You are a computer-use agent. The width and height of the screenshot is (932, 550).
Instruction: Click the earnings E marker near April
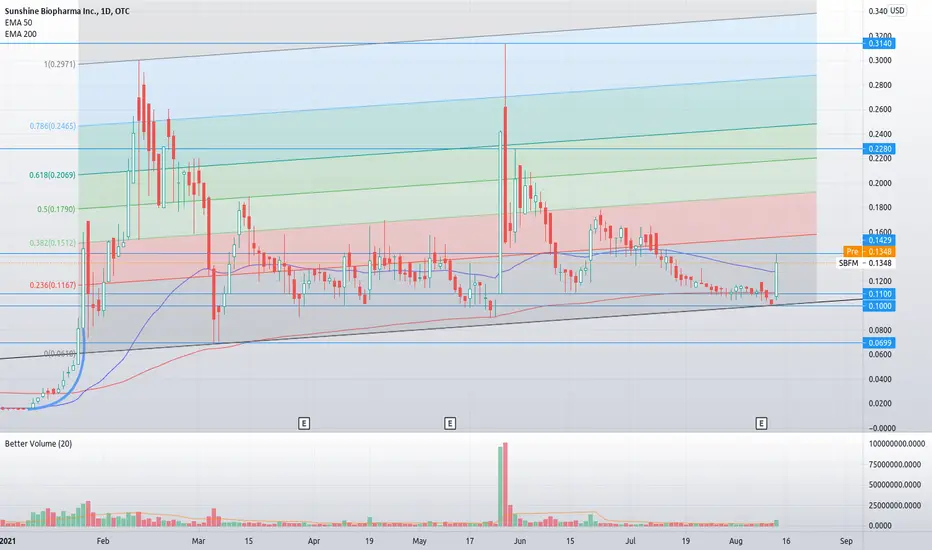click(304, 423)
